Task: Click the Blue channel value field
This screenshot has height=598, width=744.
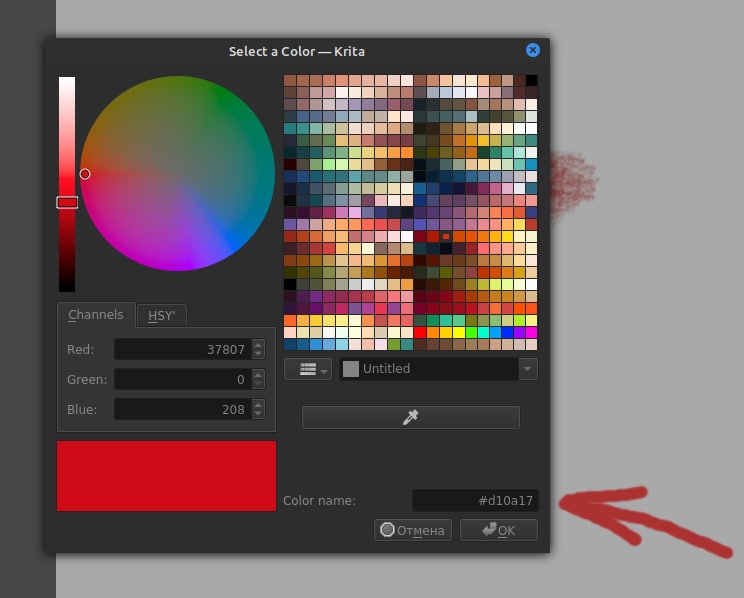Action: pos(183,409)
